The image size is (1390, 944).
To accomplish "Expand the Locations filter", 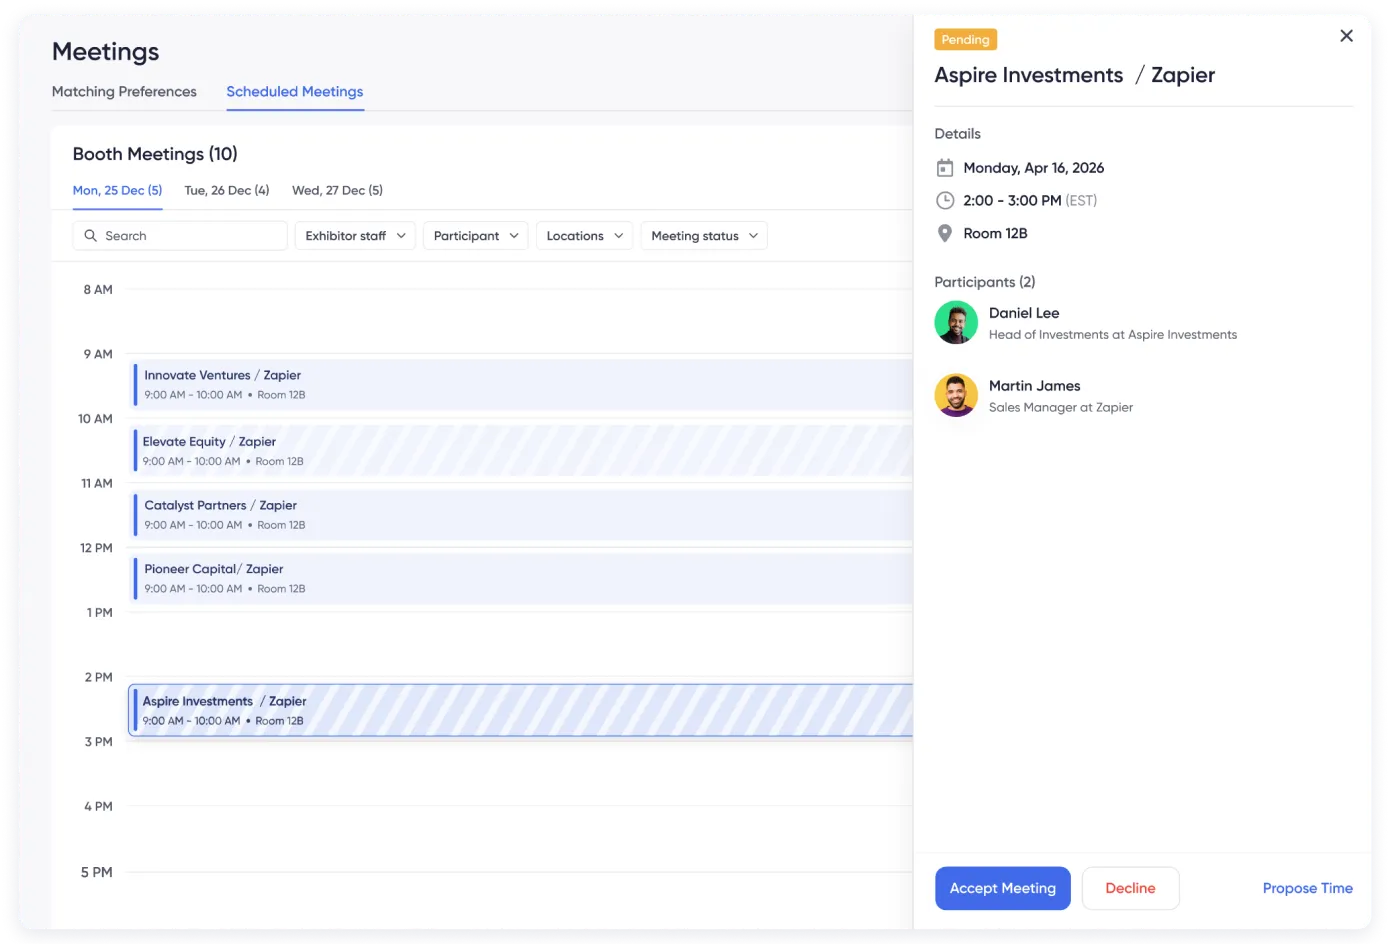I will pyautogui.click(x=584, y=236).
